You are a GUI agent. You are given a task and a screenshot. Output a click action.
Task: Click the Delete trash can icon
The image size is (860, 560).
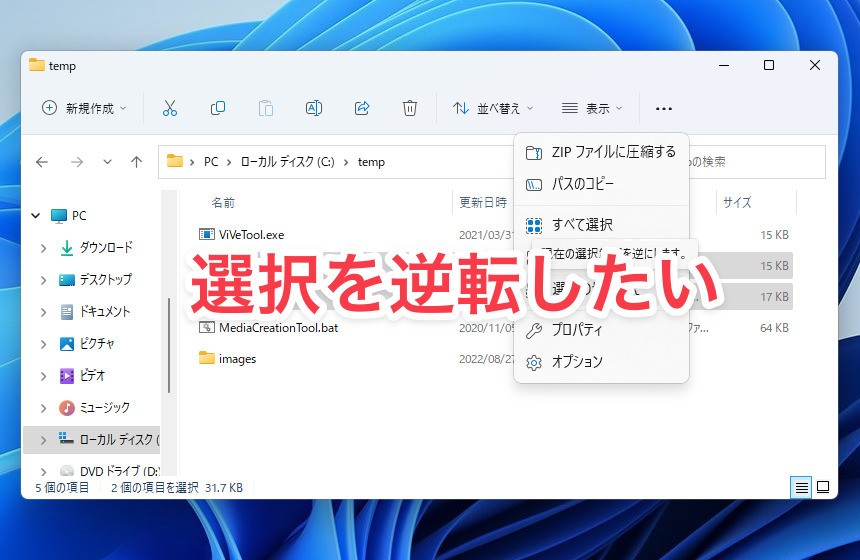[410, 108]
